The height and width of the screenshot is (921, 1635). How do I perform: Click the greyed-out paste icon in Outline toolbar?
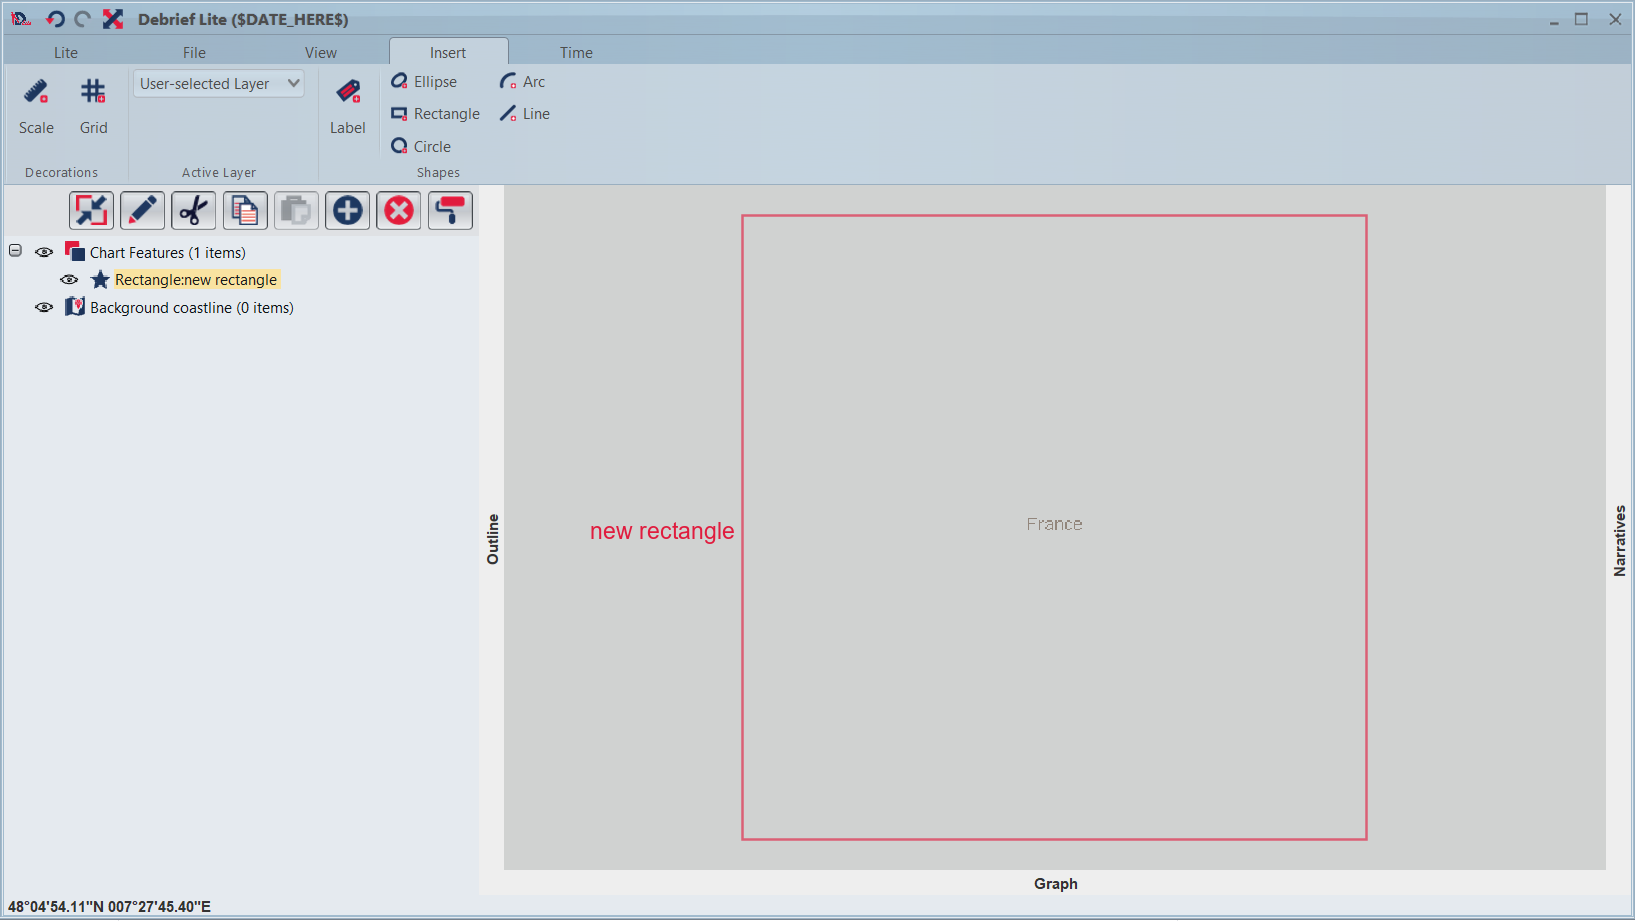(x=296, y=211)
